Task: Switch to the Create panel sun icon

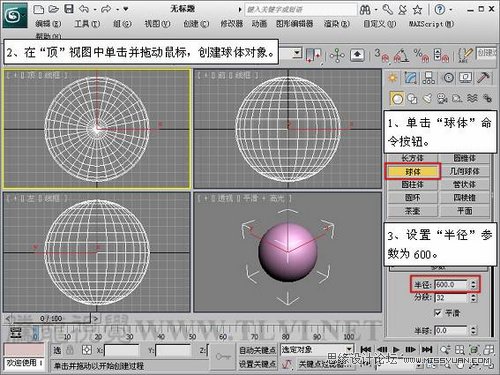Action: [x=393, y=78]
